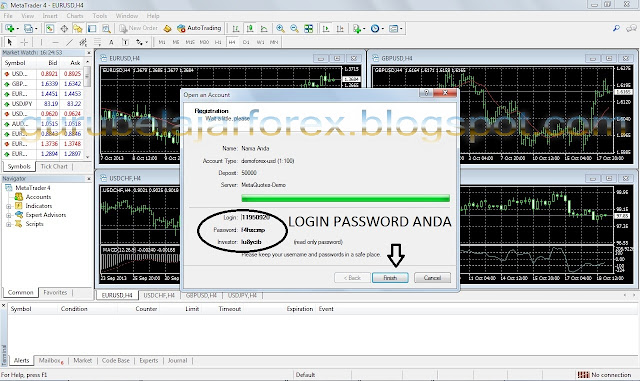Switch timeframe to W1
640x381 pixels.
coord(260,42)
